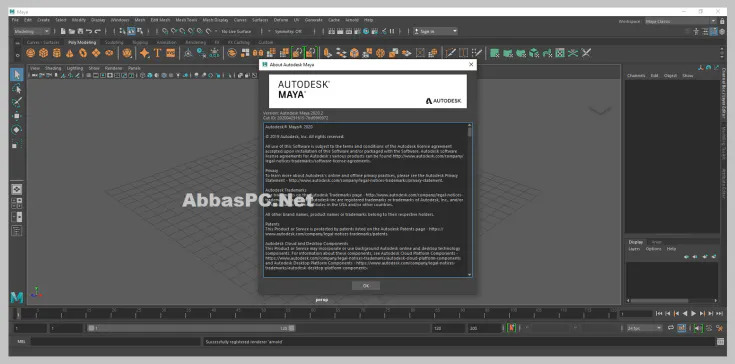
Task: Open the Edit Mesh menu
Action: [x=160, y=20]
